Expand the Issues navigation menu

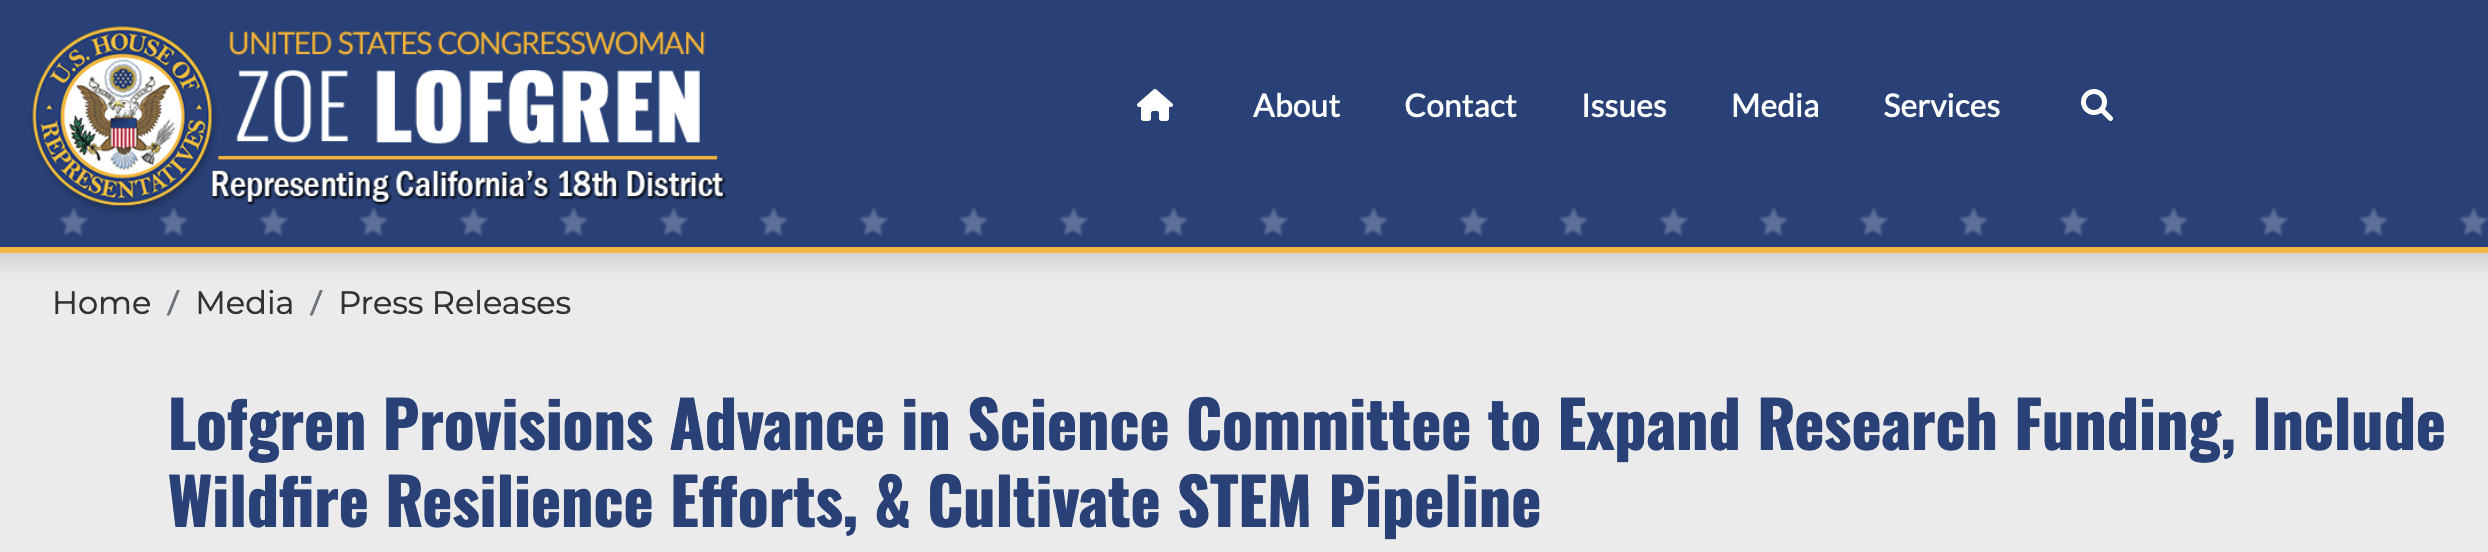[1623, 106]
